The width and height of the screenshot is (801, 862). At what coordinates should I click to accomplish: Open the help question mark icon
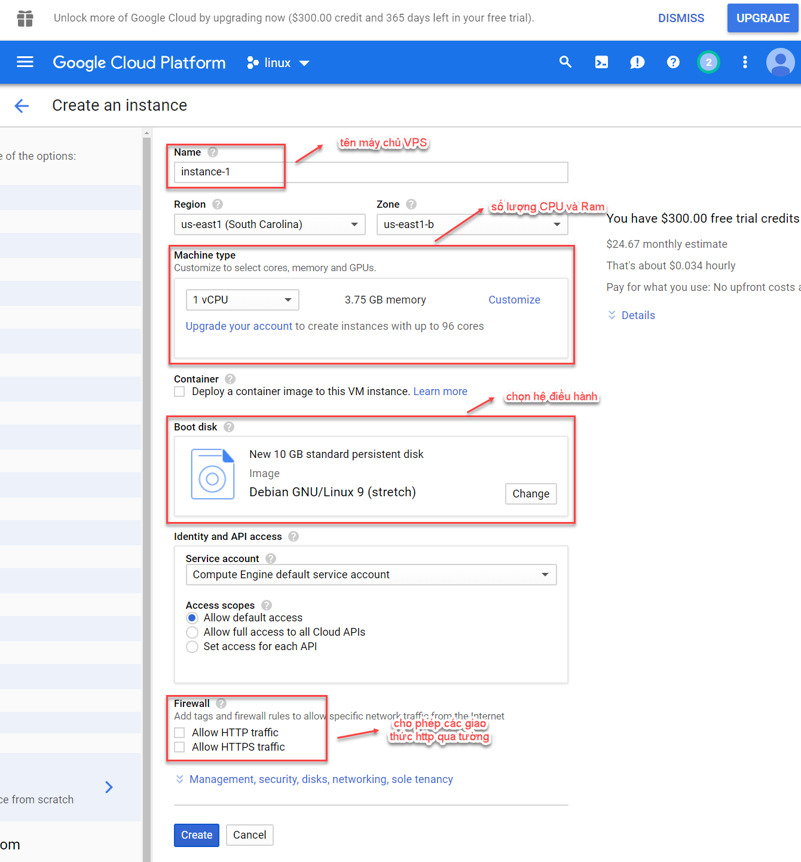(x=673, y=62)
